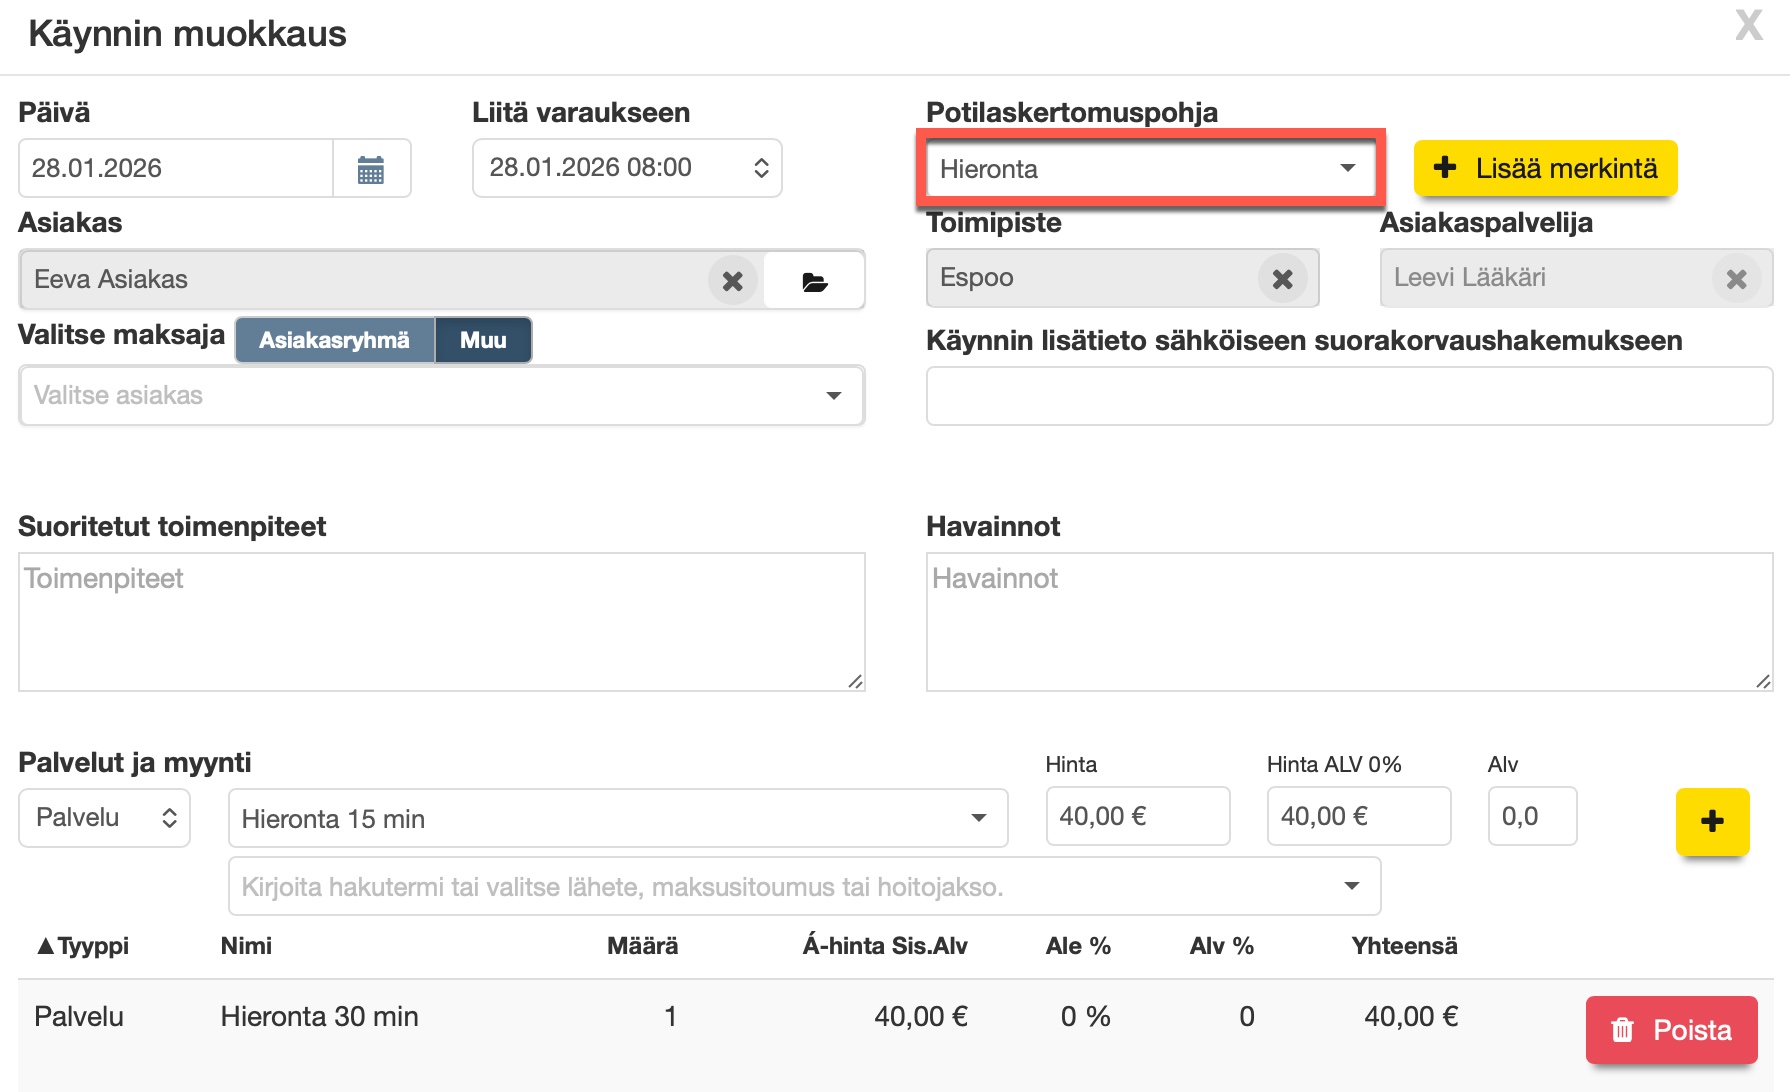Delete the Hieronta 30 min row with Poista
Viewport: 1790px width, 1092px height.
point(1671,1030)
